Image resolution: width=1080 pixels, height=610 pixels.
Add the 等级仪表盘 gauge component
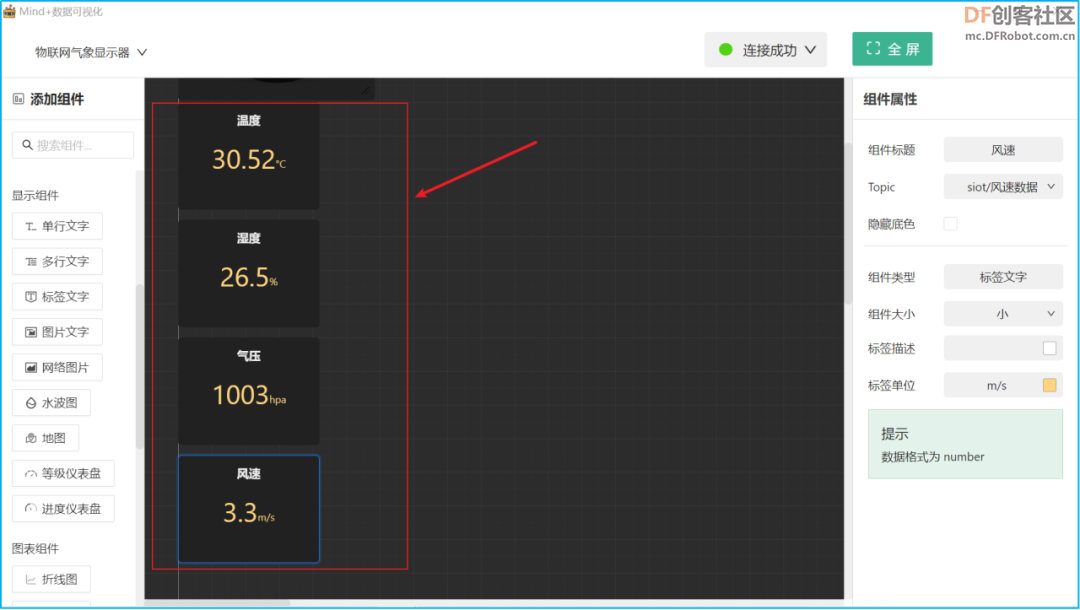(x=63, y=474)
